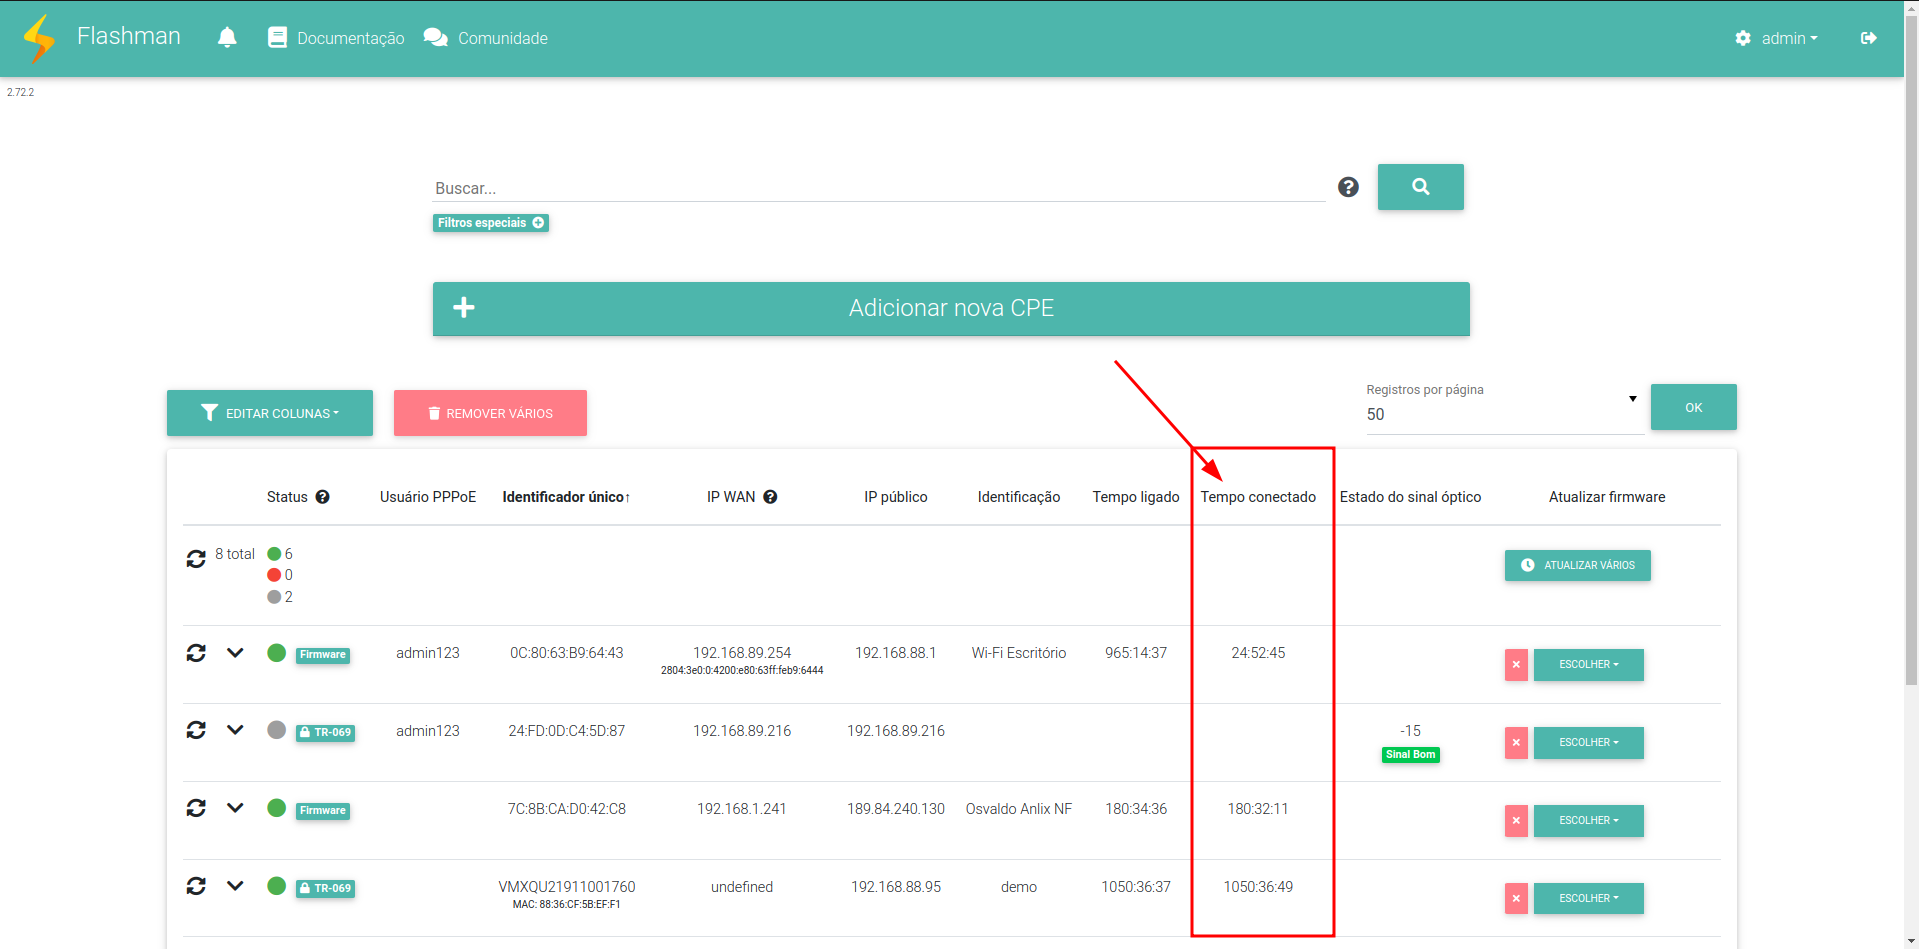Refresh device 0C:80:63:B9:64:43
This screenshot has width=1919, height=949.
click(196, 653)
